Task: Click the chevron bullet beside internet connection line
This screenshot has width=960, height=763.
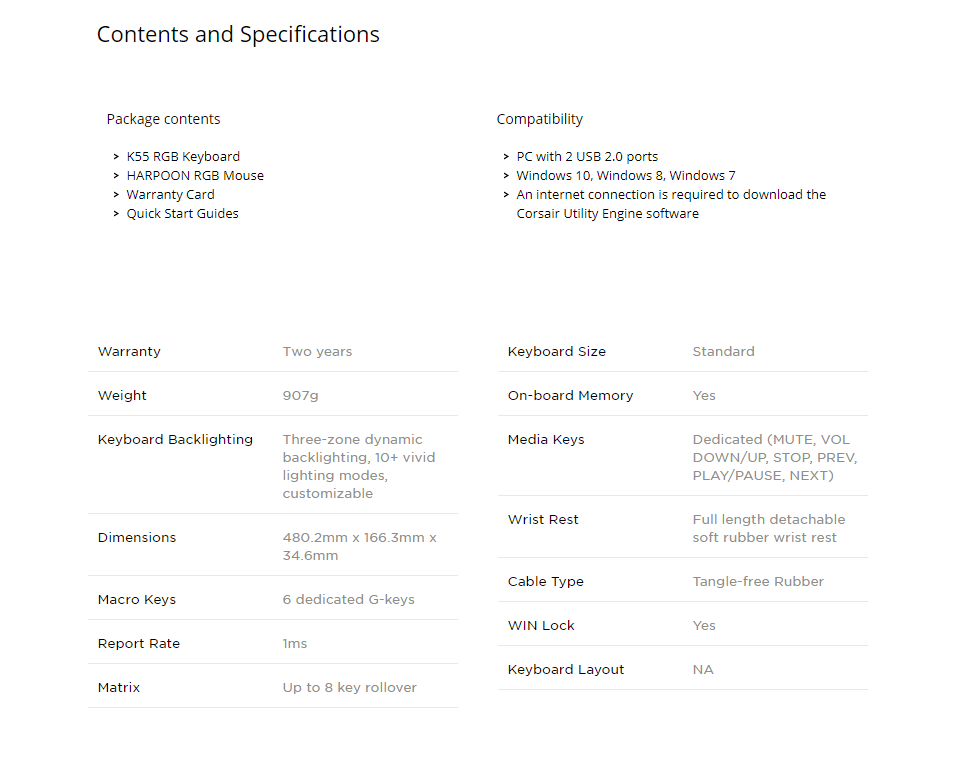Action: pyautogui.click(x=507, y=195)
